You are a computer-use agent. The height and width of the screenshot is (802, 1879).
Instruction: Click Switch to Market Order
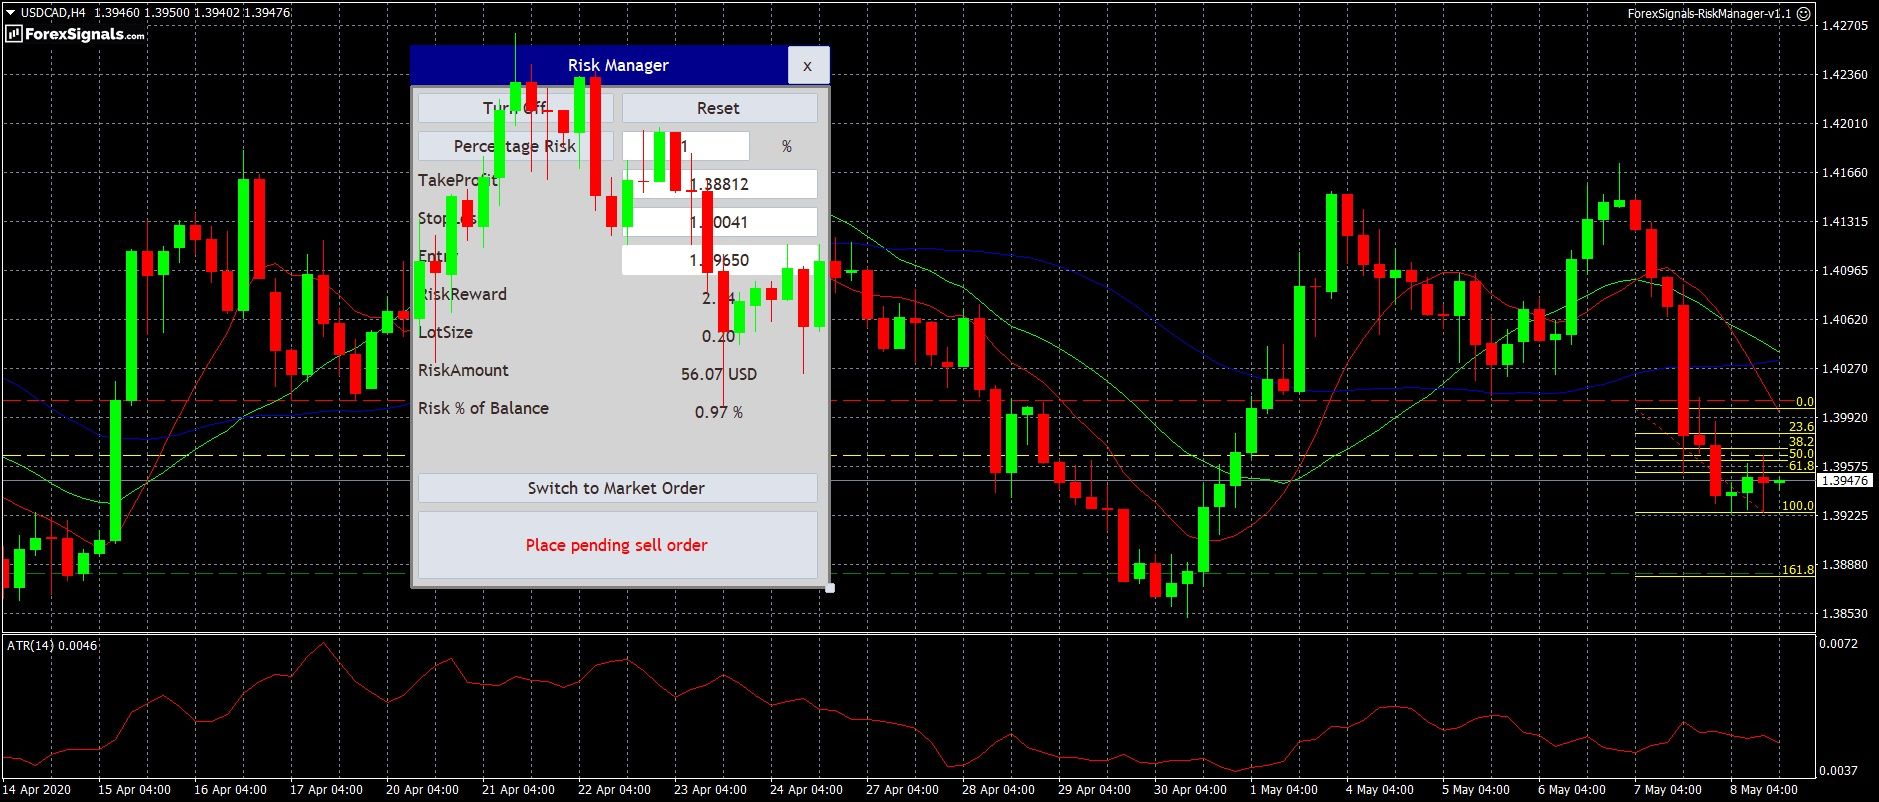tap(617, 488)
